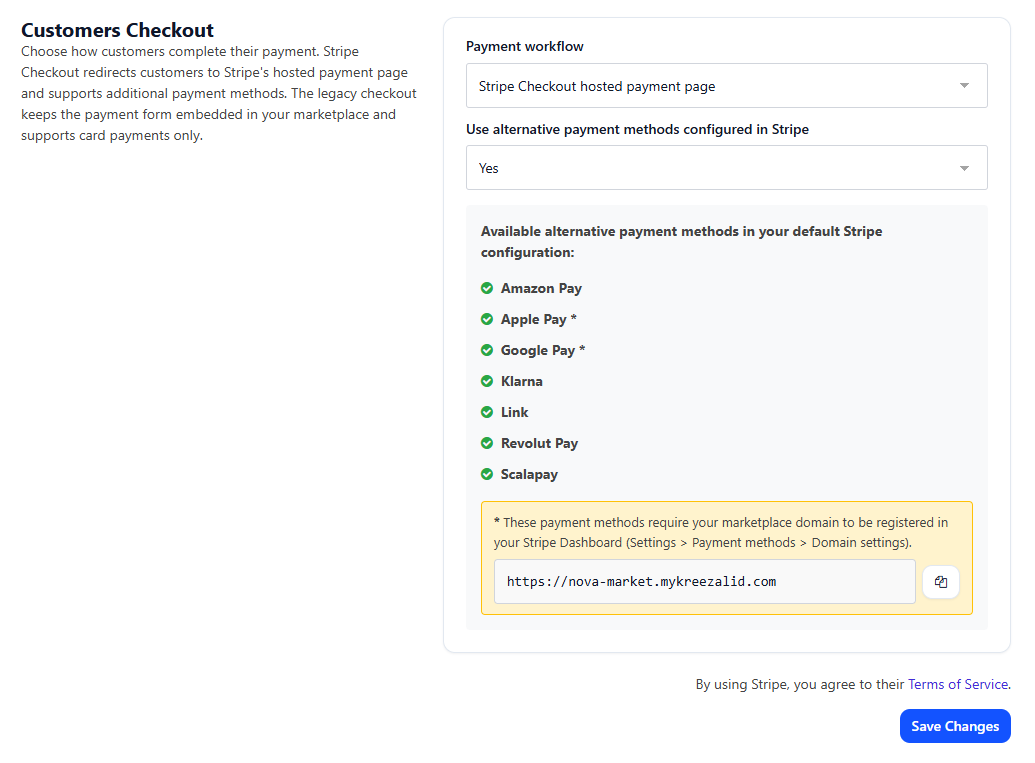The height and width of the screenshot is (763, 1035).
Task: Save Changes to checkout settings
Action: [x=955, y=726]
